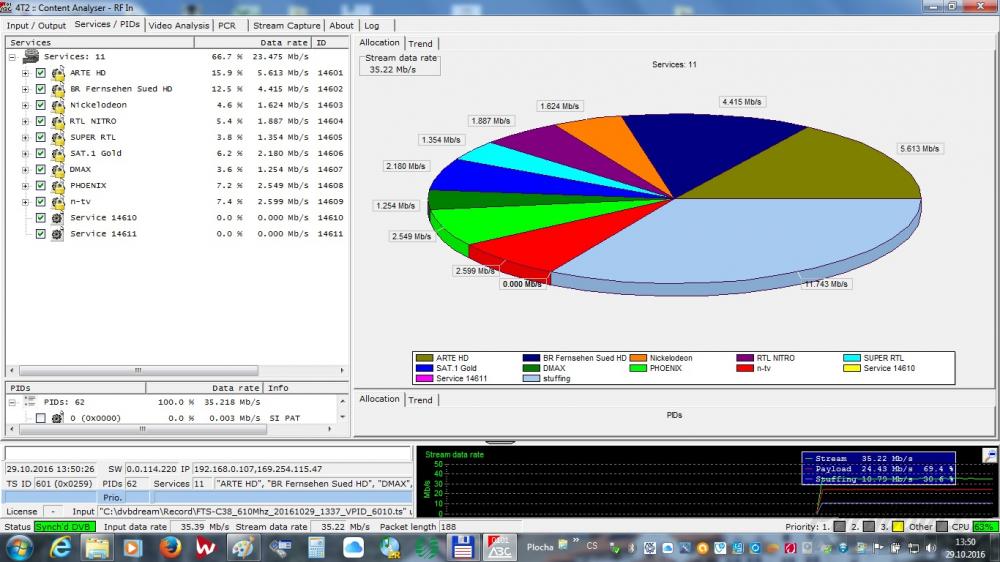Click the ARTE HD service icon
The image size is (1000, 562).
pyautogui.click(x=58, y=73)
